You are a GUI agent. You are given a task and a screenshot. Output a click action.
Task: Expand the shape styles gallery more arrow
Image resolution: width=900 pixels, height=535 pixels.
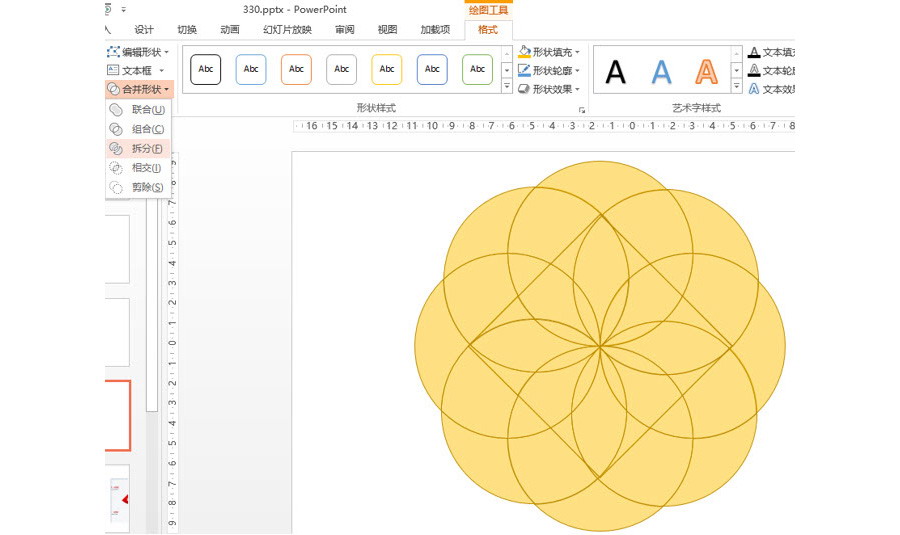pyautogui.click(x=507, y=88)
